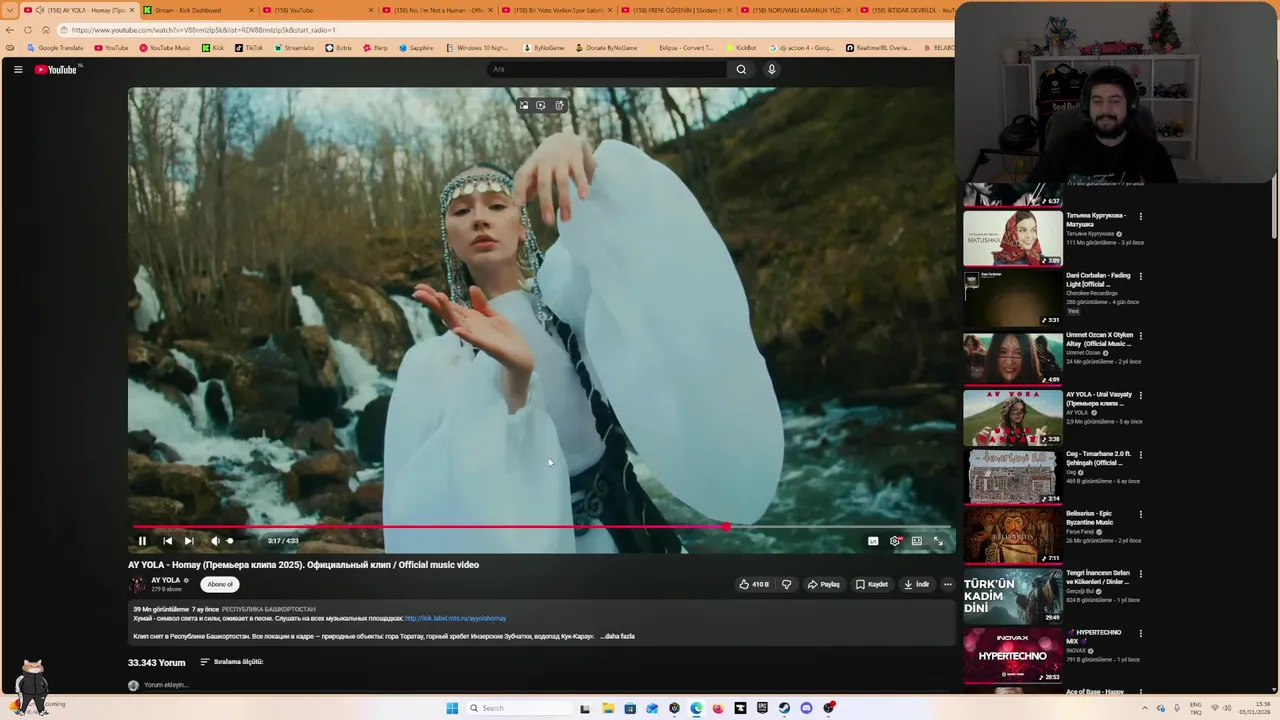The height and width of the screenshot is (720, 1280).
Task: Toggle subtitles in the player controls
Action: 873,541
